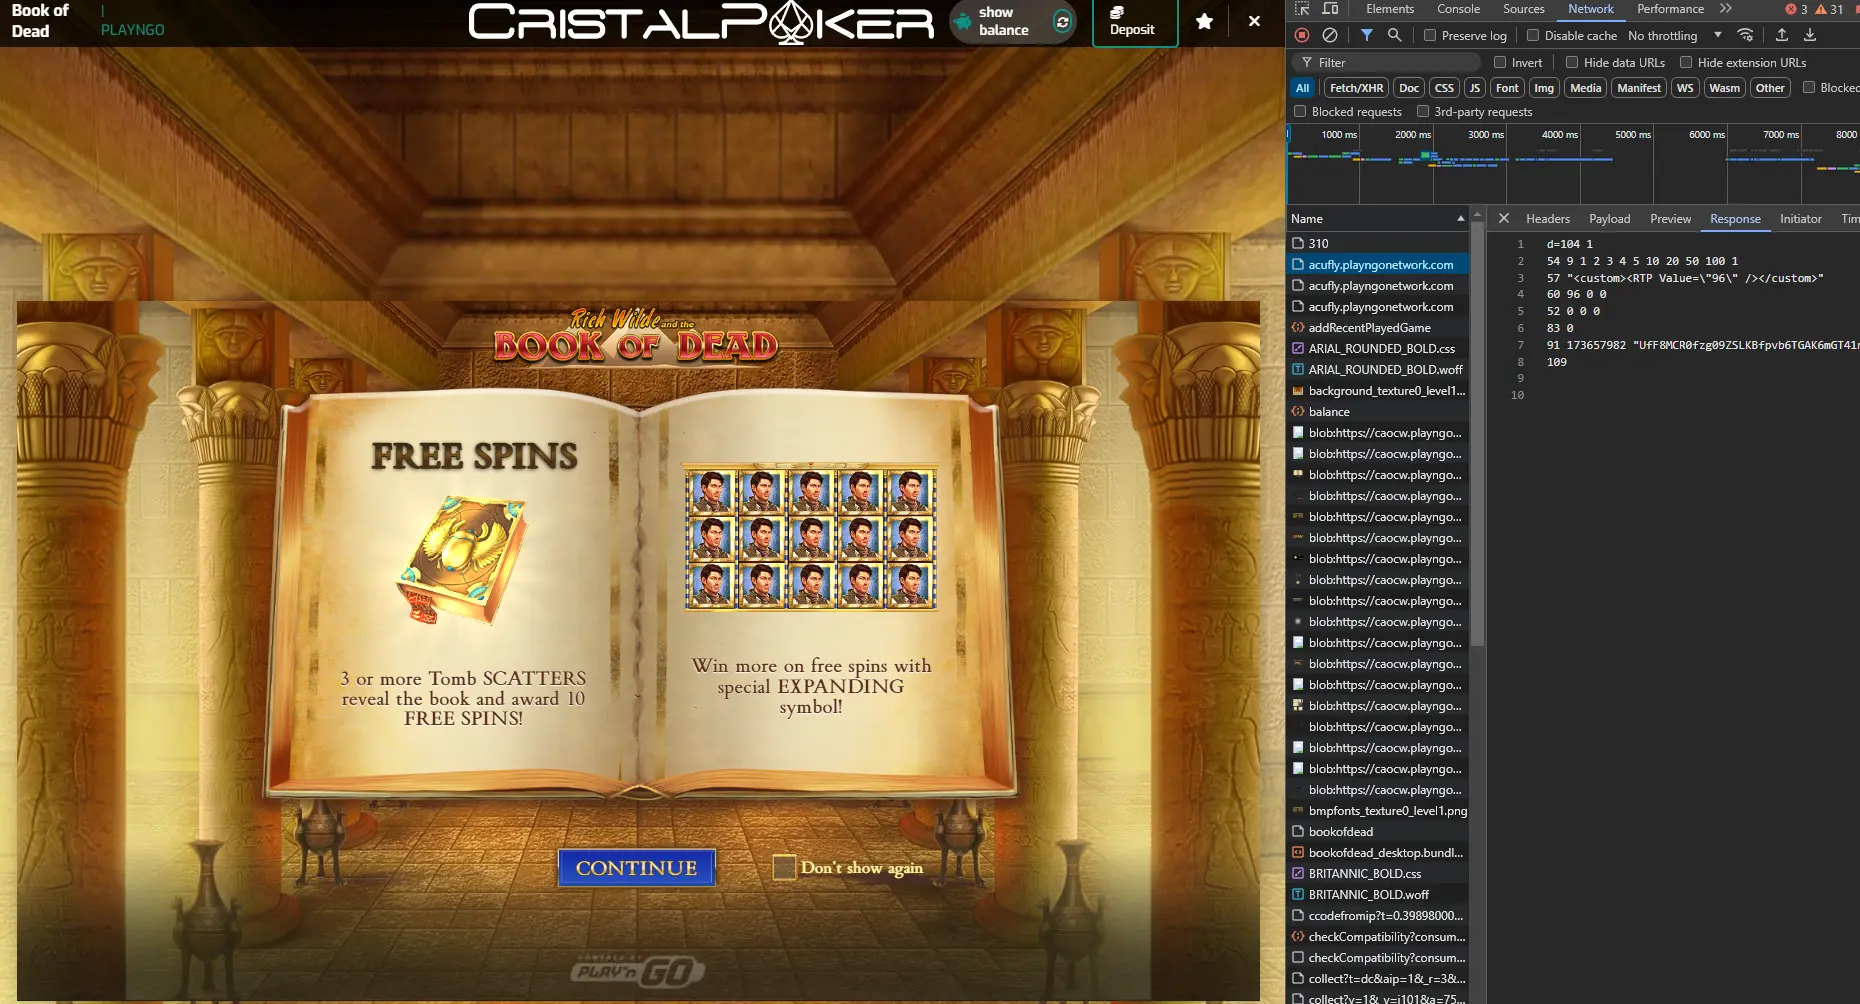Filter requests by Doc type
This screenshot has height=1004, width=1860.
[1408, 88]
